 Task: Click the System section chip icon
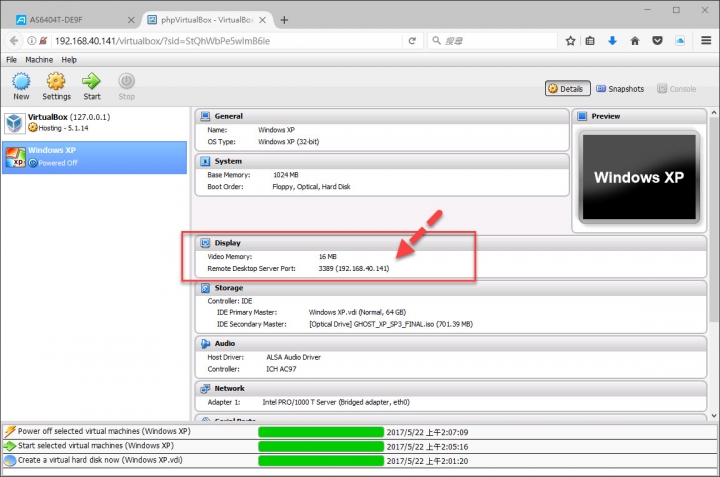(205, 161)
